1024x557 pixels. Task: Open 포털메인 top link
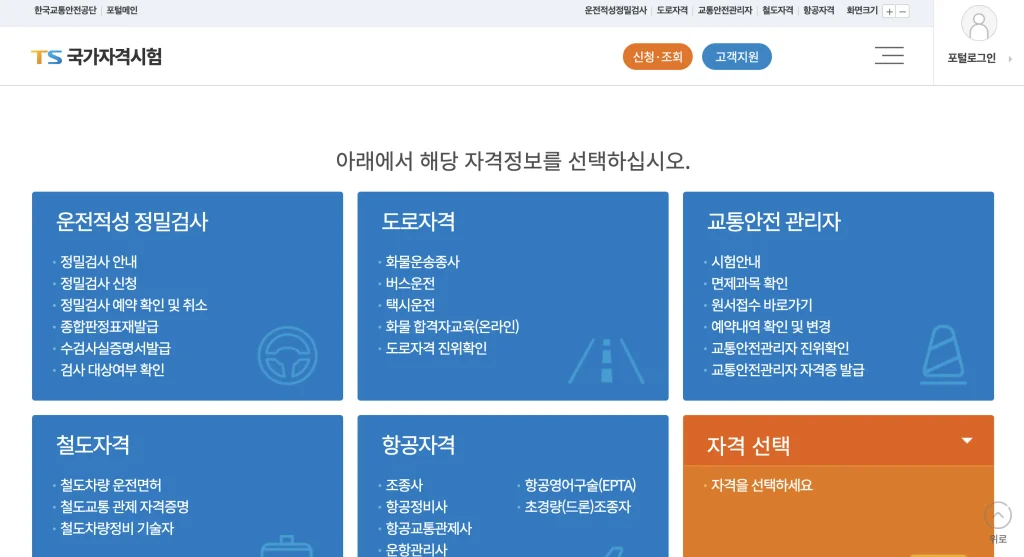tap(121, 10)
